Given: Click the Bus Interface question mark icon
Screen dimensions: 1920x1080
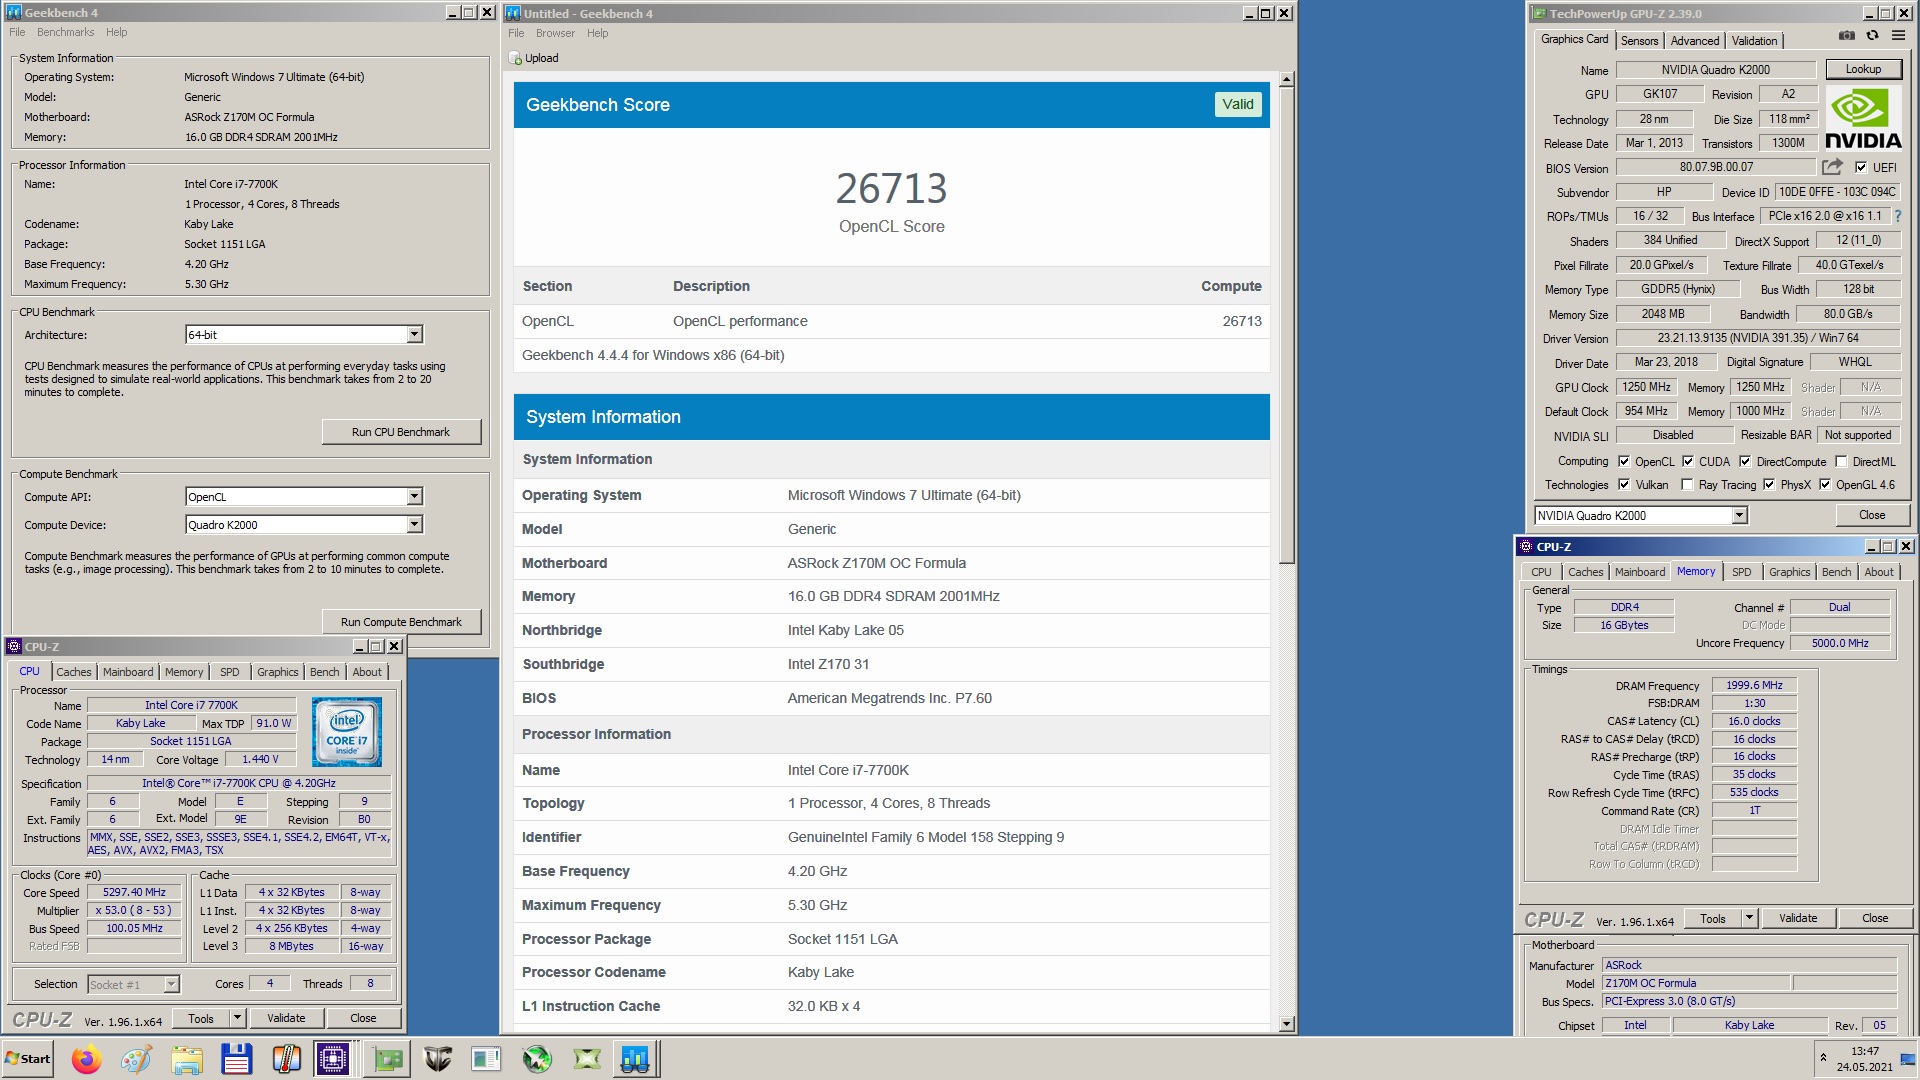Looking at the screenshot, I should tap(1897, 216).
